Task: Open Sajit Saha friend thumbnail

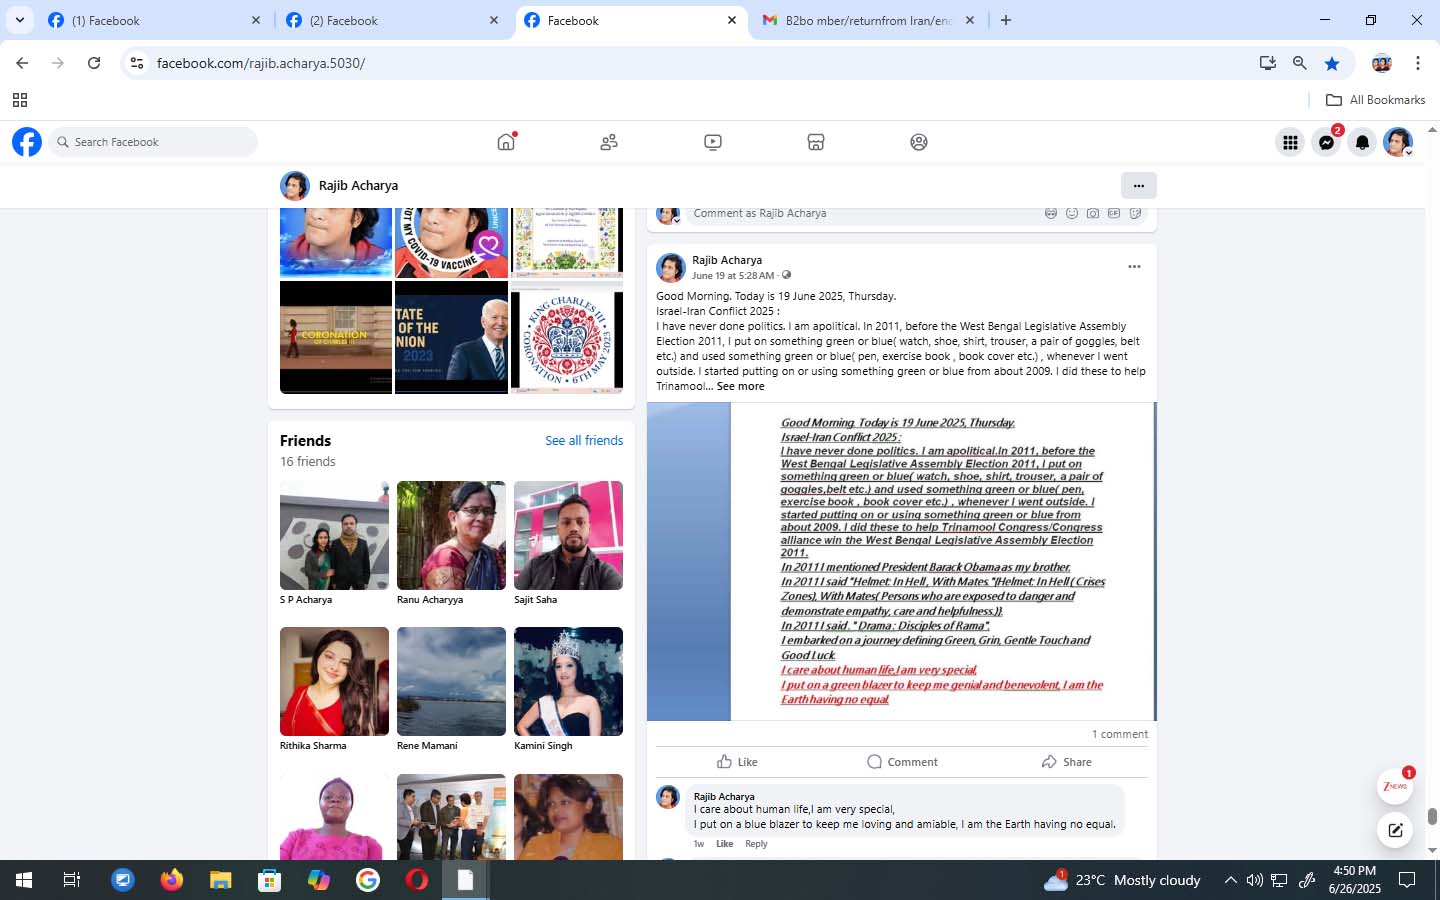Action: click(568, 535)
